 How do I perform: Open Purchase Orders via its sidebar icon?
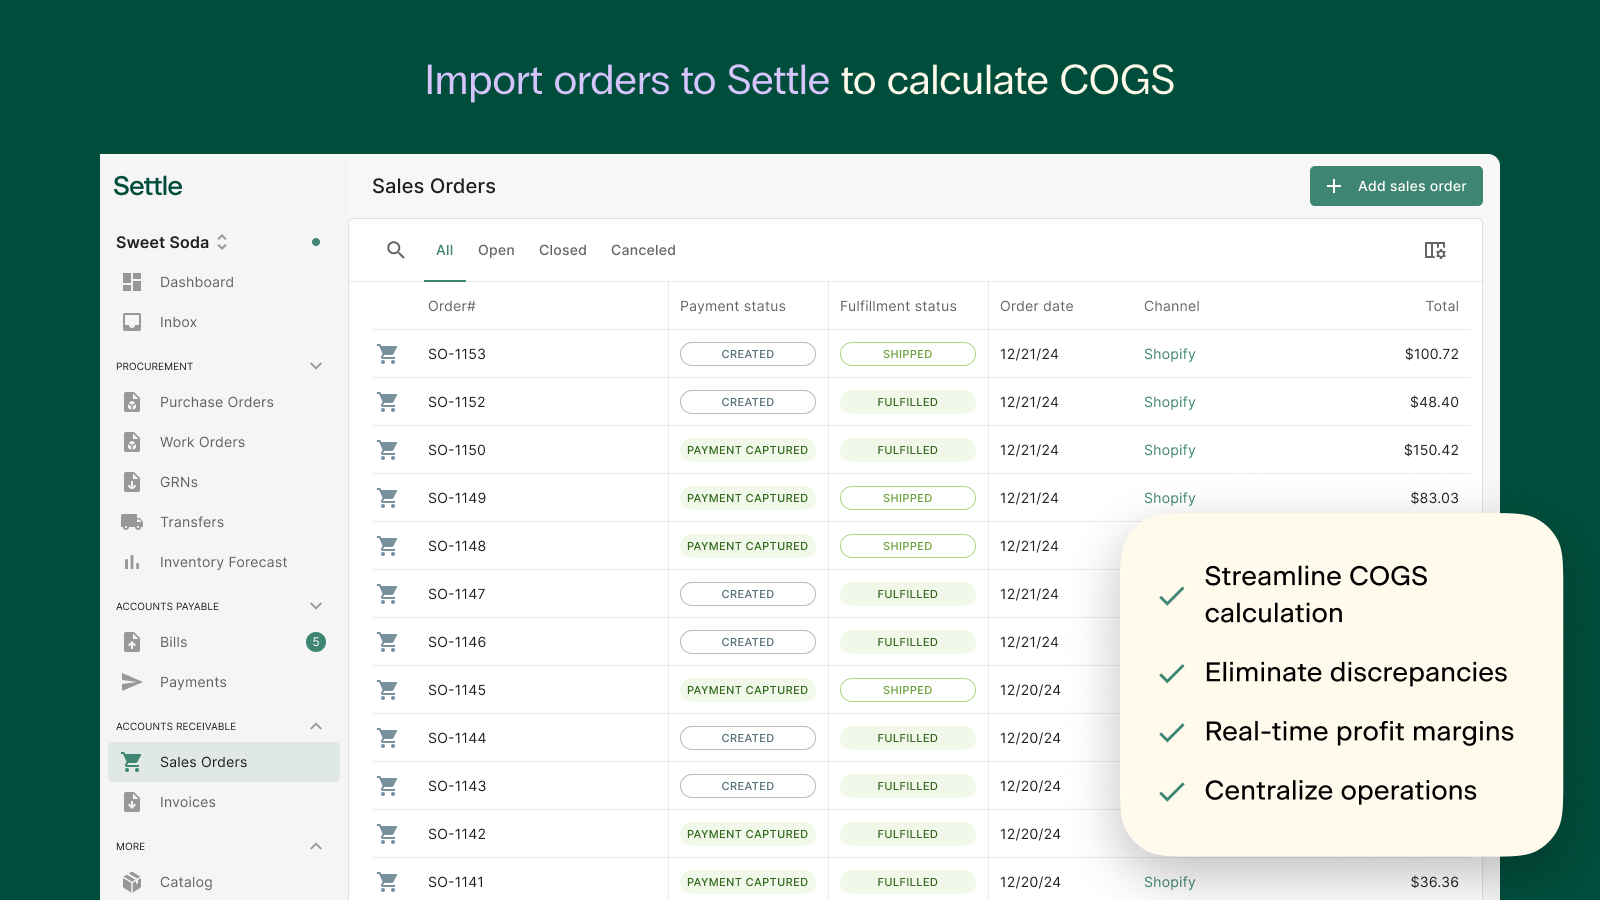131,402
